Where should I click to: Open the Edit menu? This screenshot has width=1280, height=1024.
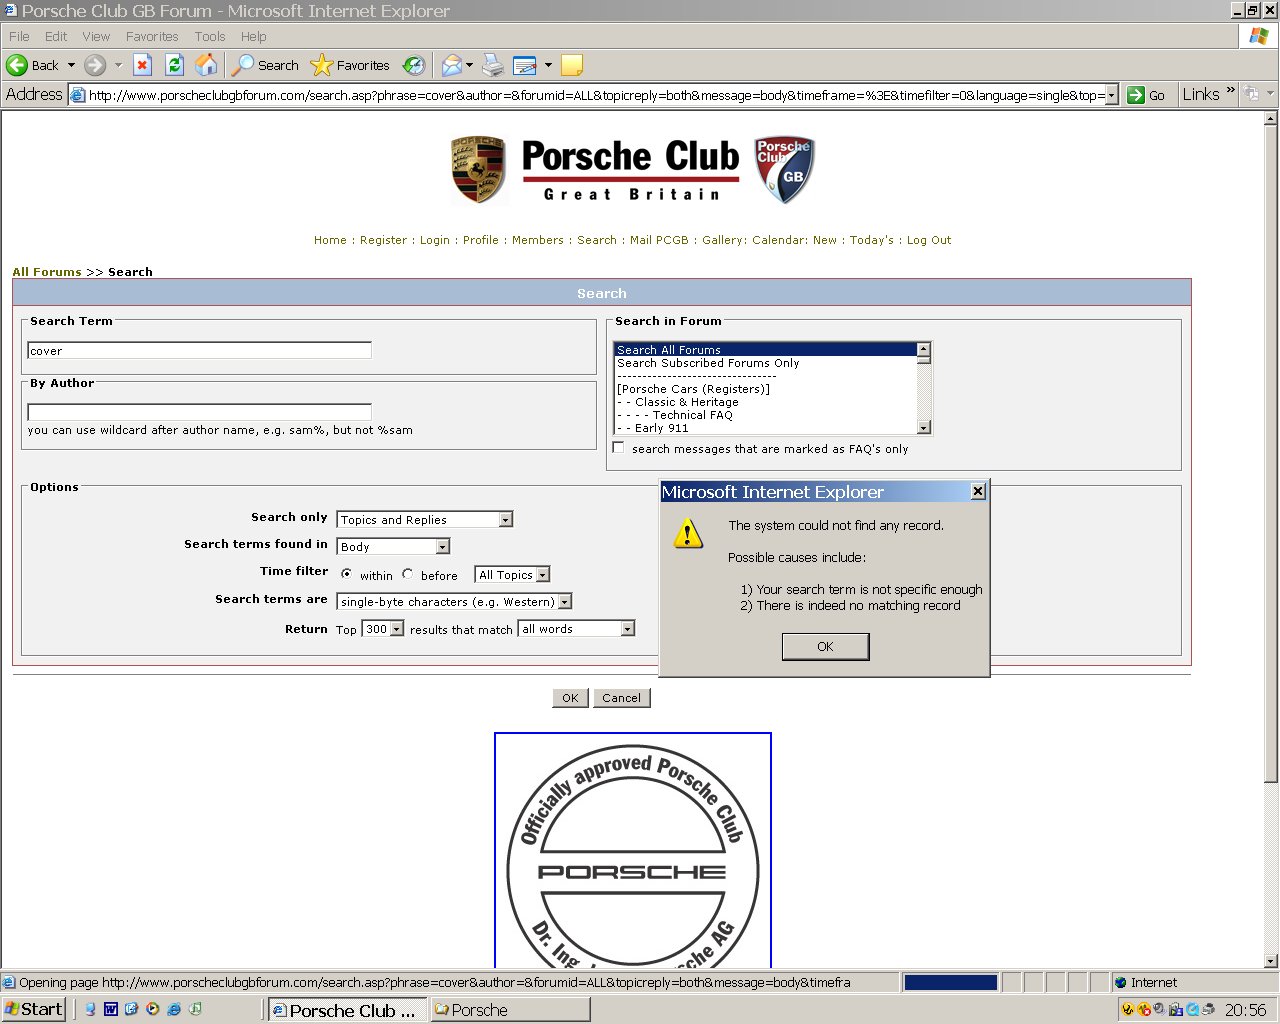tap(56, 36)
